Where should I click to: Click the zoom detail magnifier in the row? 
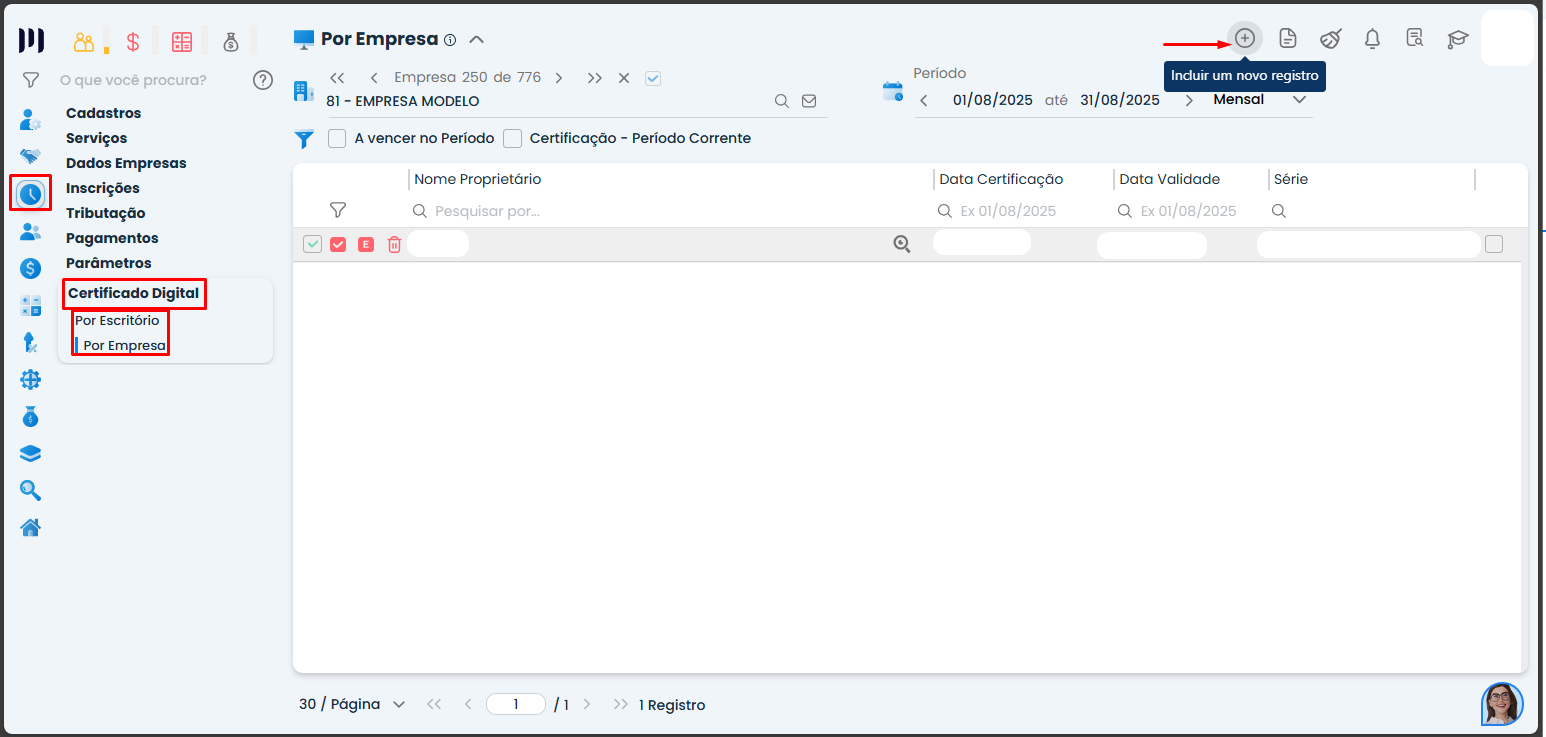(x=902, y=244)
